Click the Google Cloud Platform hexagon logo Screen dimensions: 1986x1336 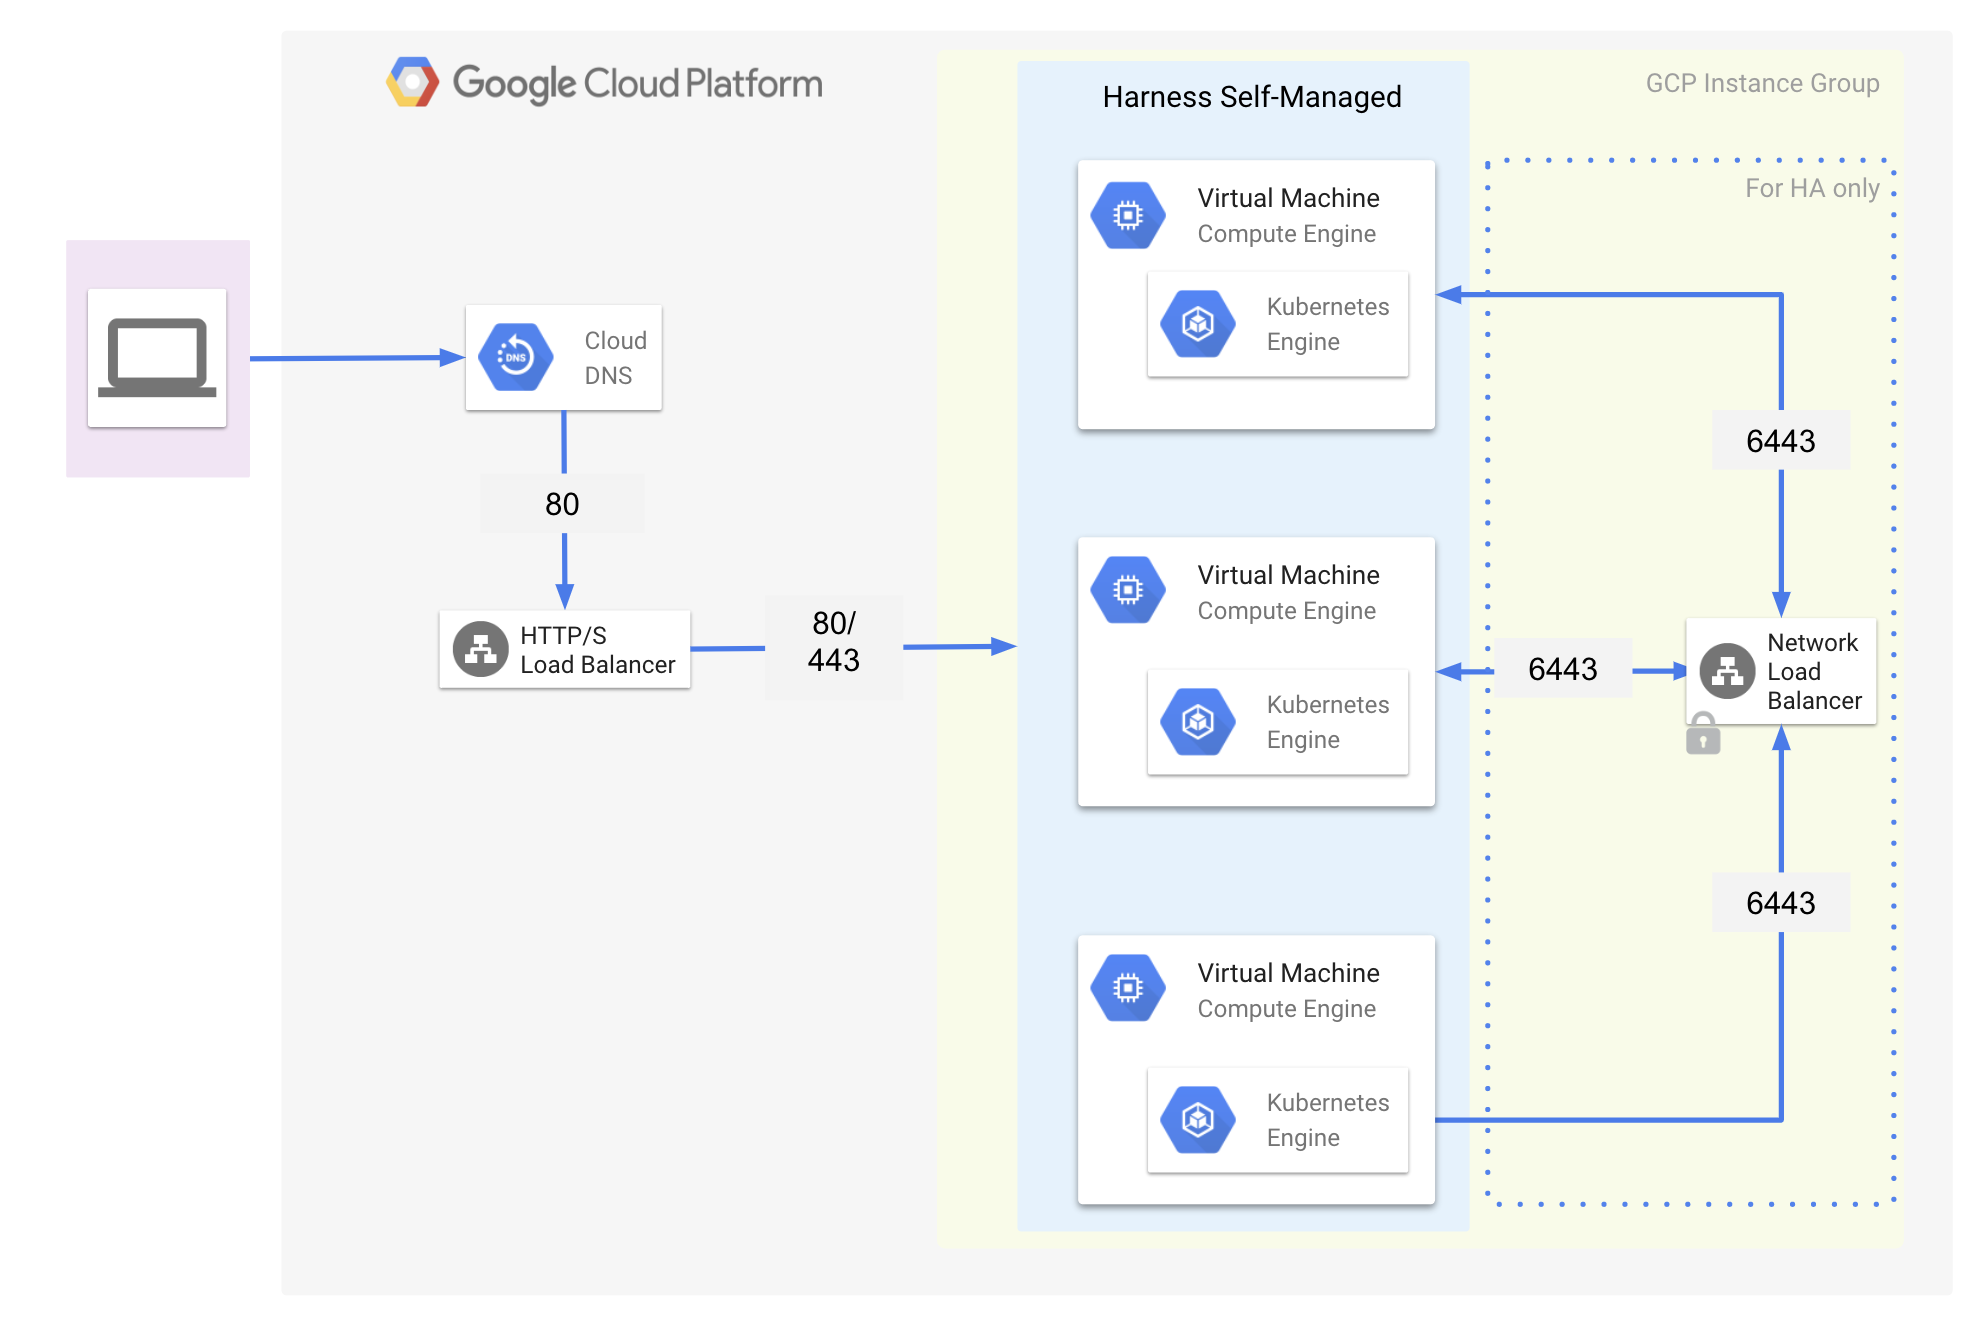(412, 83)
